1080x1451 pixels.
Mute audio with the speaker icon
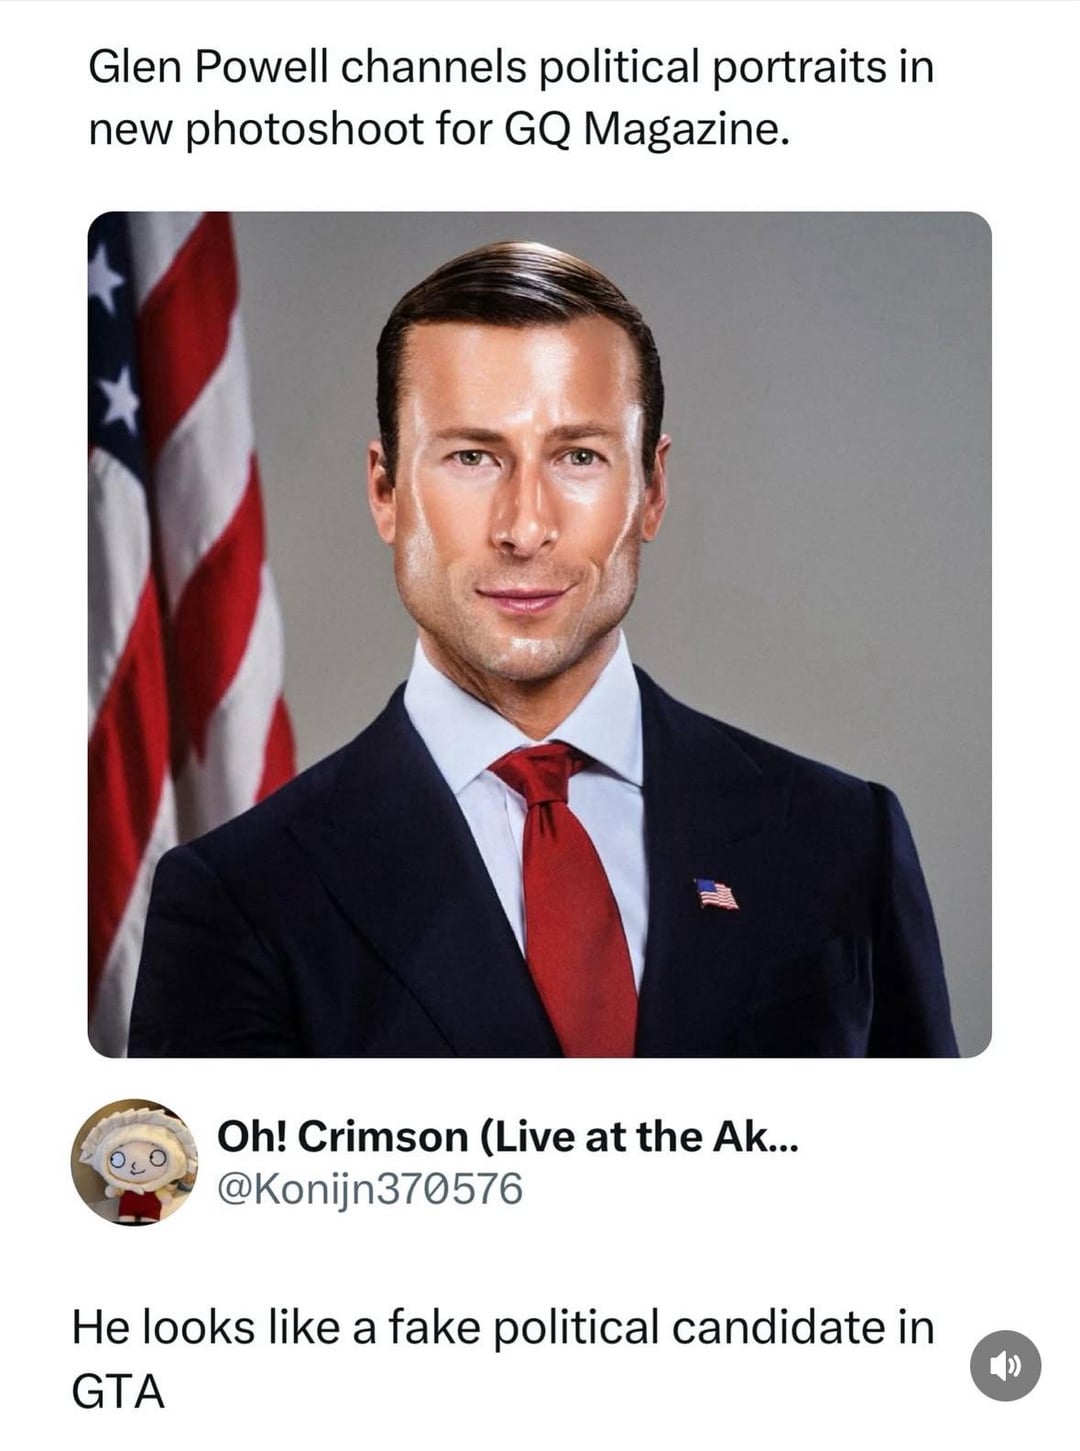pos(1006,1364)
